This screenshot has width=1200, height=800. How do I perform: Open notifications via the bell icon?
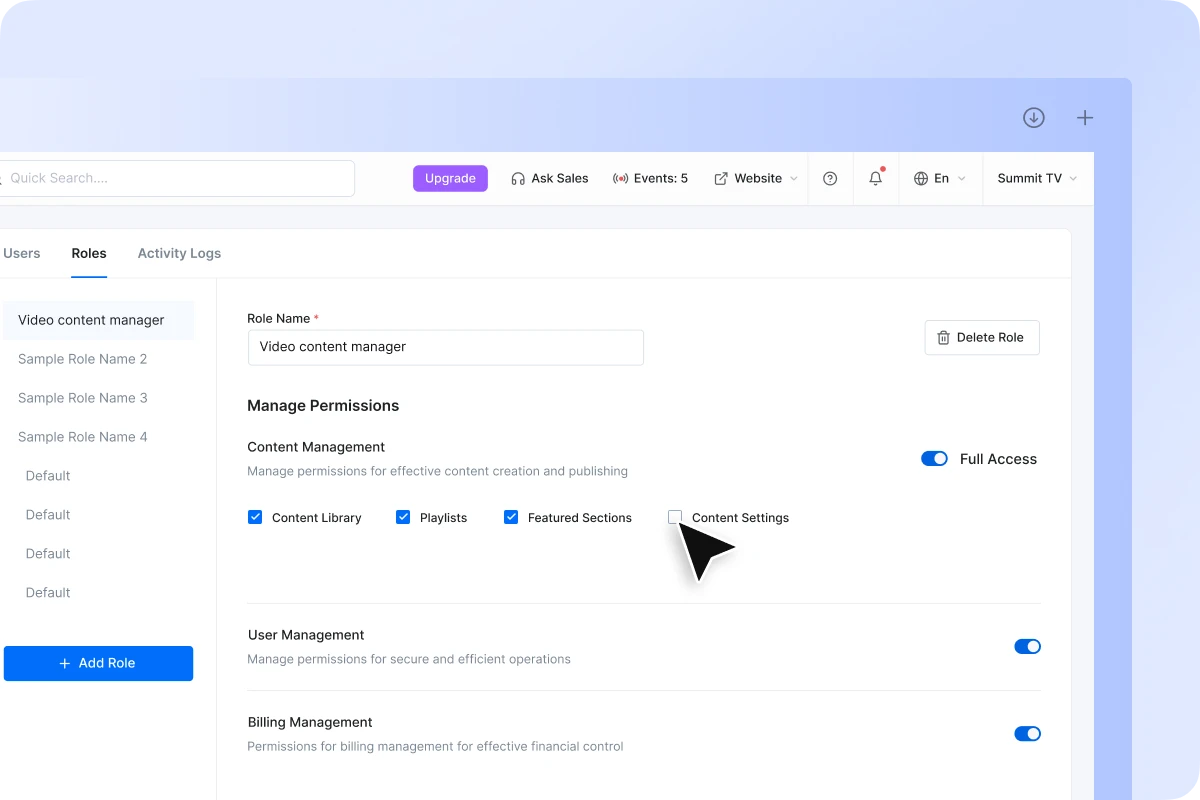[x=875, y=178]
